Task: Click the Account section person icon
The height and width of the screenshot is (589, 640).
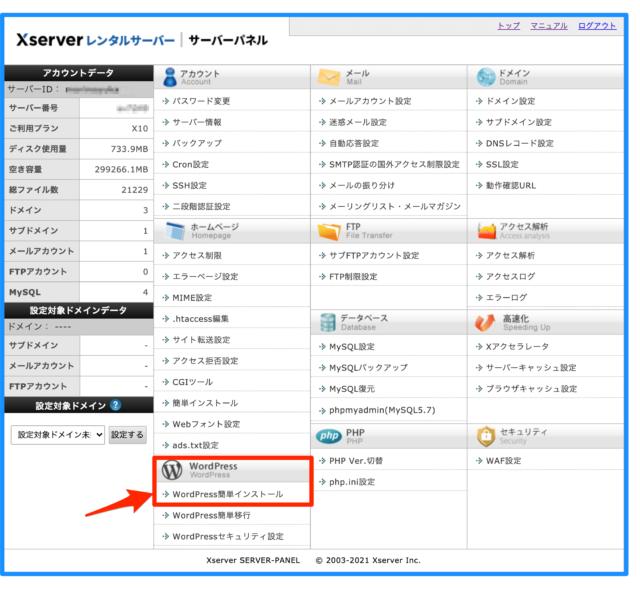Action: point(171,78)
